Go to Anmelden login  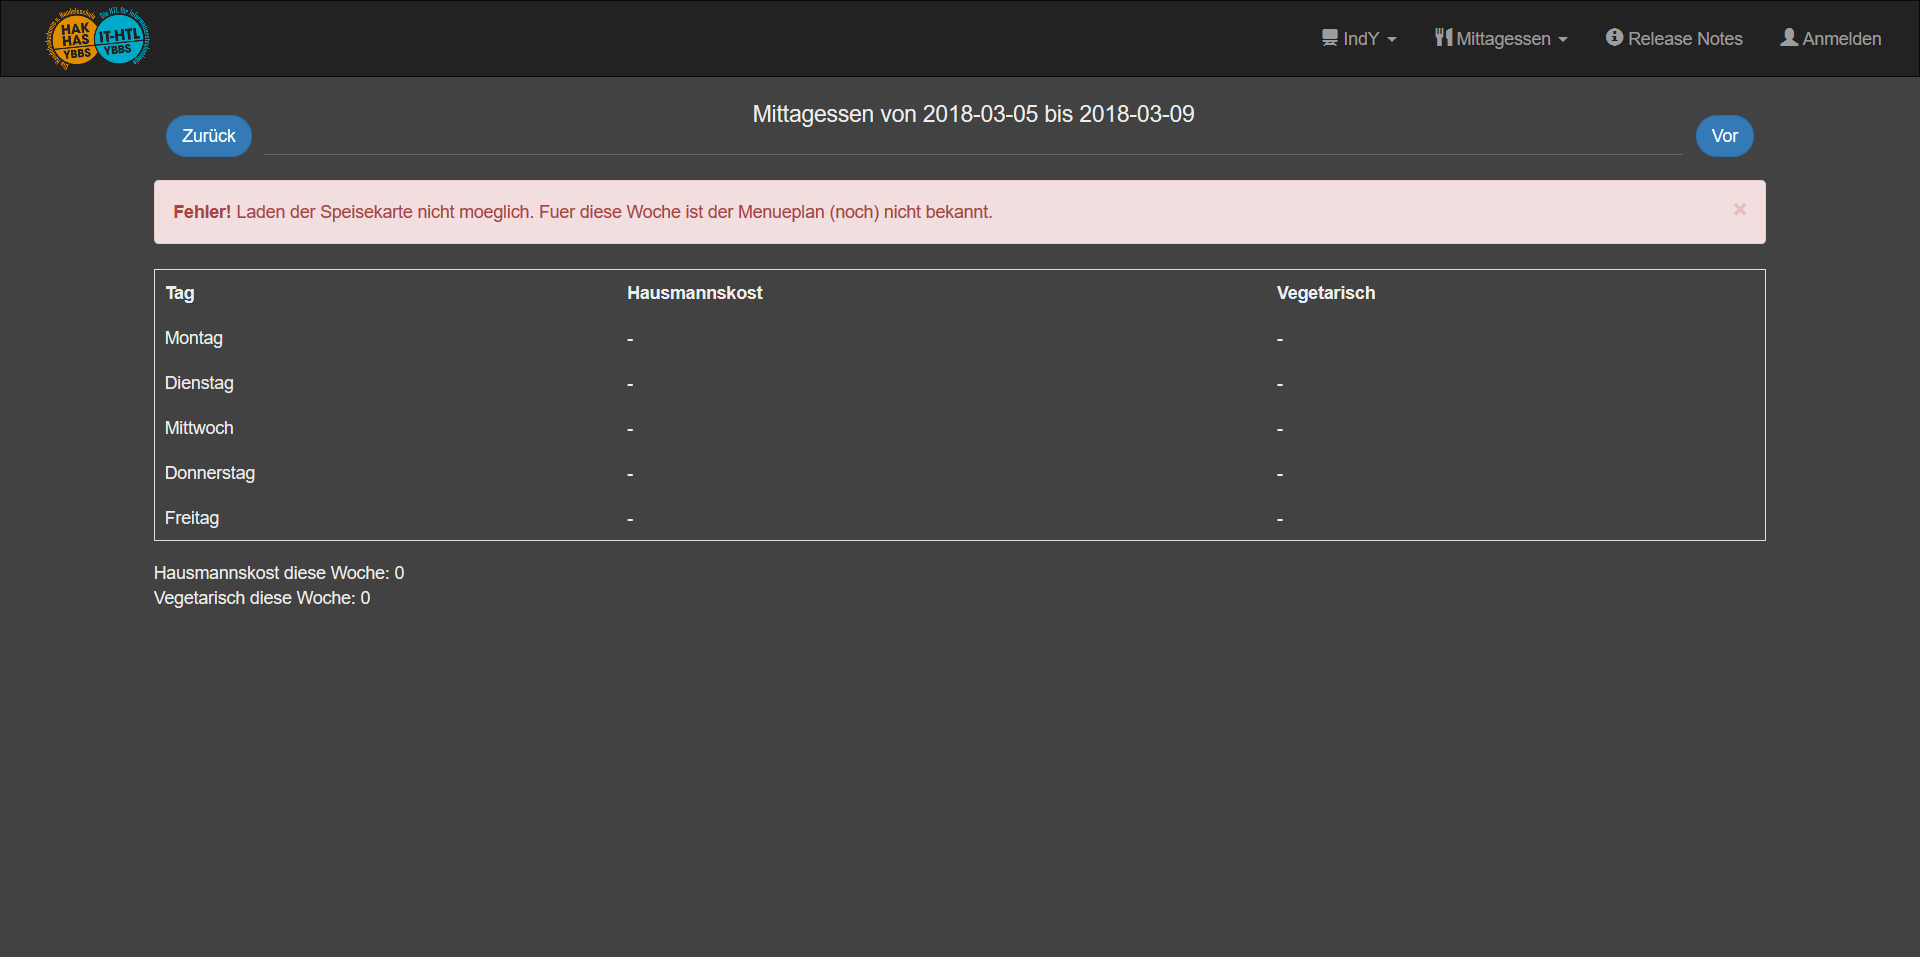pos(1831,38)
